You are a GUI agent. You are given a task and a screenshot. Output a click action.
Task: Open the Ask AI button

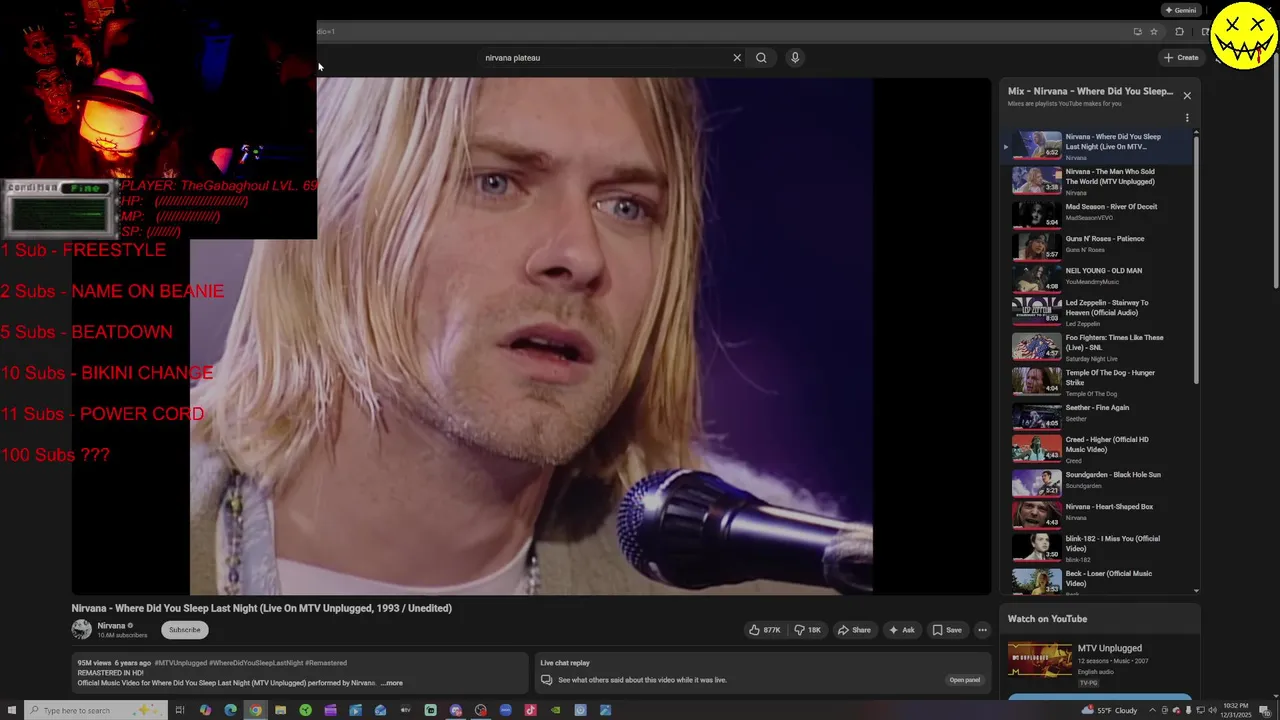[x=902, y=630]
